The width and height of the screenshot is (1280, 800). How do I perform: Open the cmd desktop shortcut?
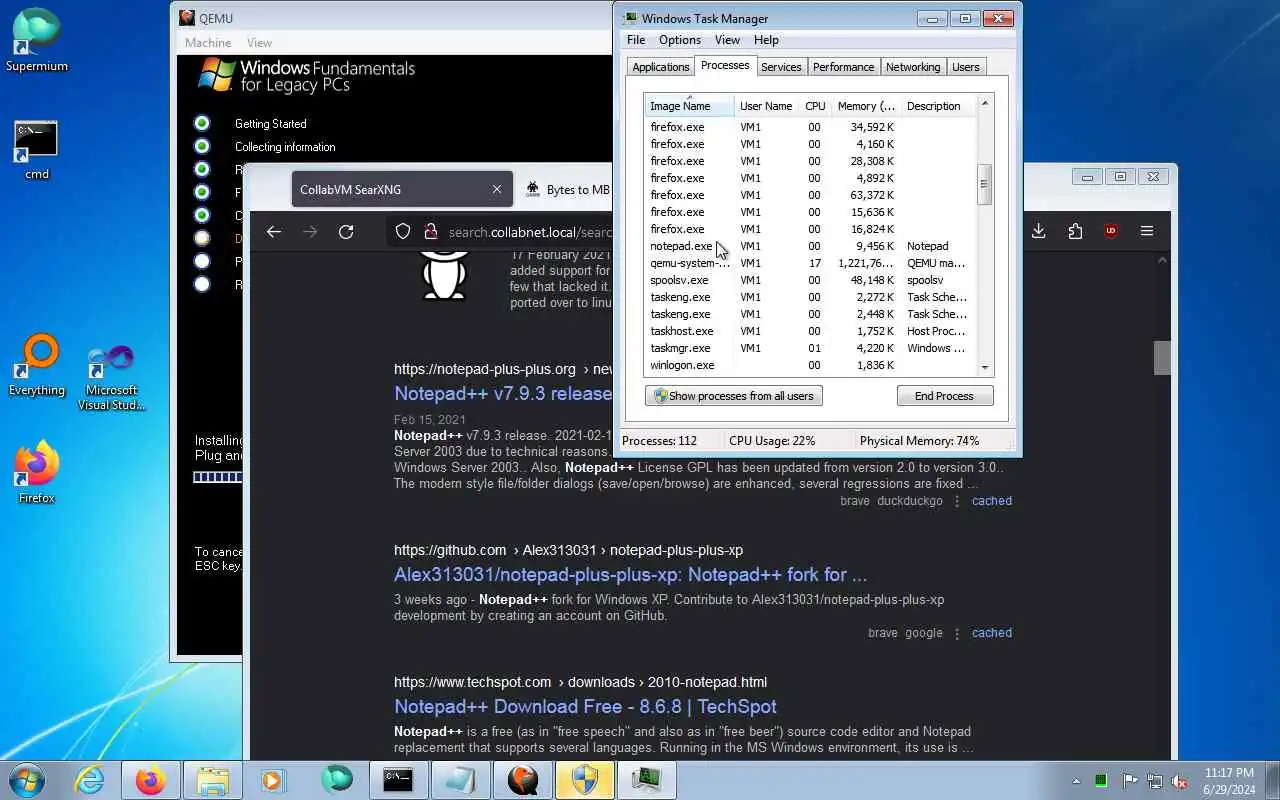pos(36,150)
